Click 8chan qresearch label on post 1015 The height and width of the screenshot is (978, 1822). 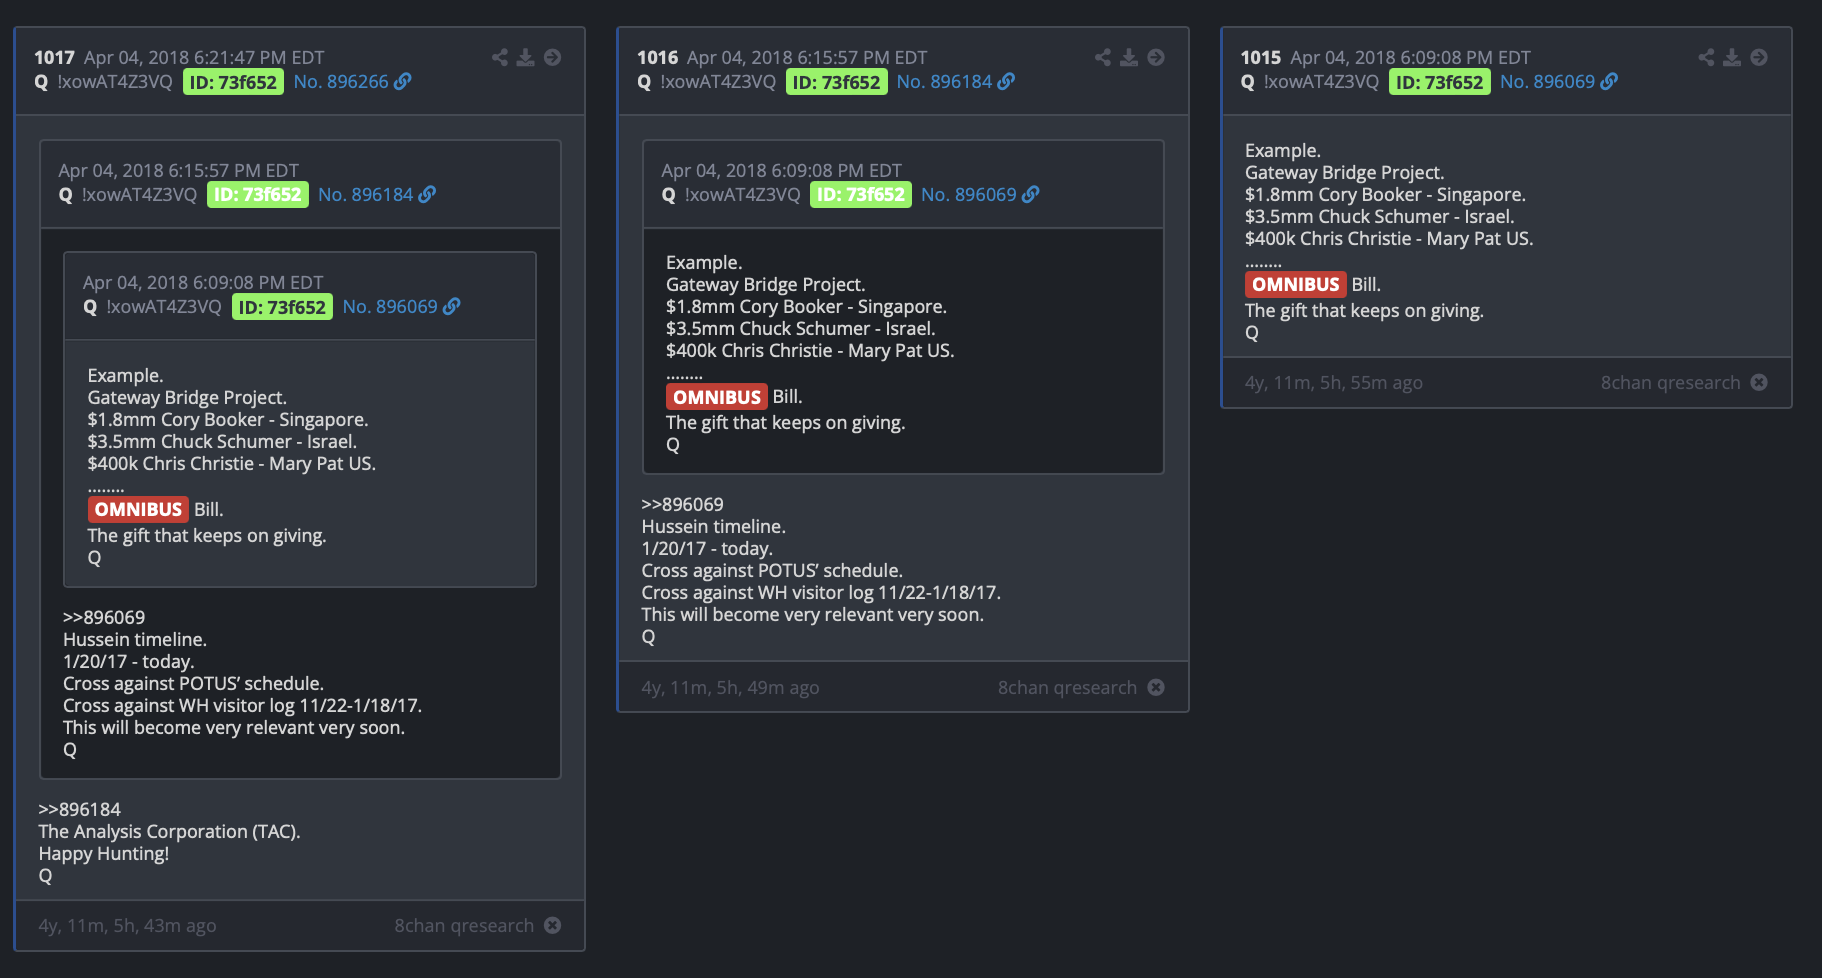tap(1670, 382)
